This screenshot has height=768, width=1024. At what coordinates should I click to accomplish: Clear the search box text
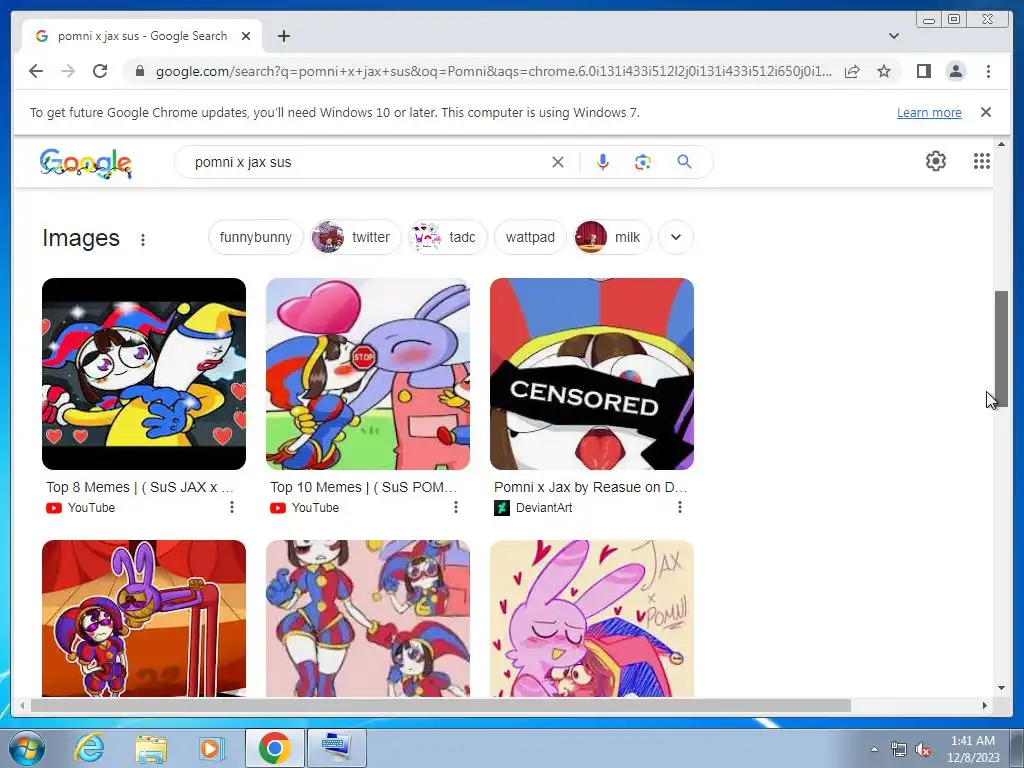tap(557, 162)
